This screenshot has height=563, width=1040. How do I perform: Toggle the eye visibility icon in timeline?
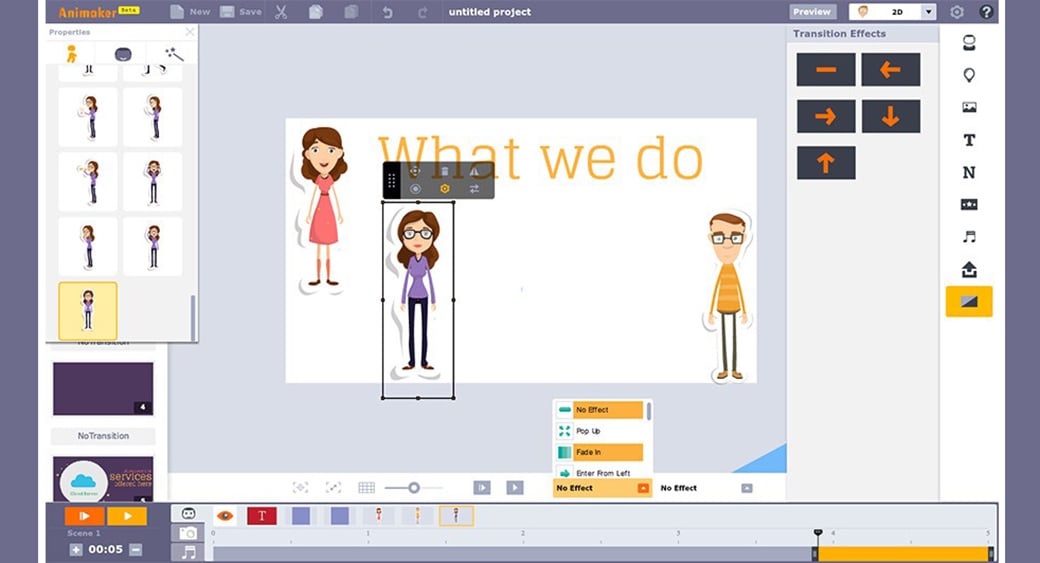(x=225, y=516)
